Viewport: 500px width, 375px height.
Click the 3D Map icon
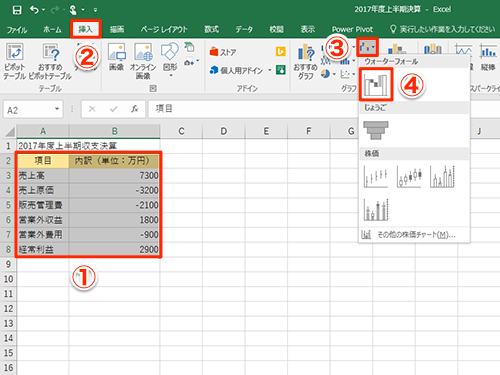pyautogui.click(x=433, y=49)
